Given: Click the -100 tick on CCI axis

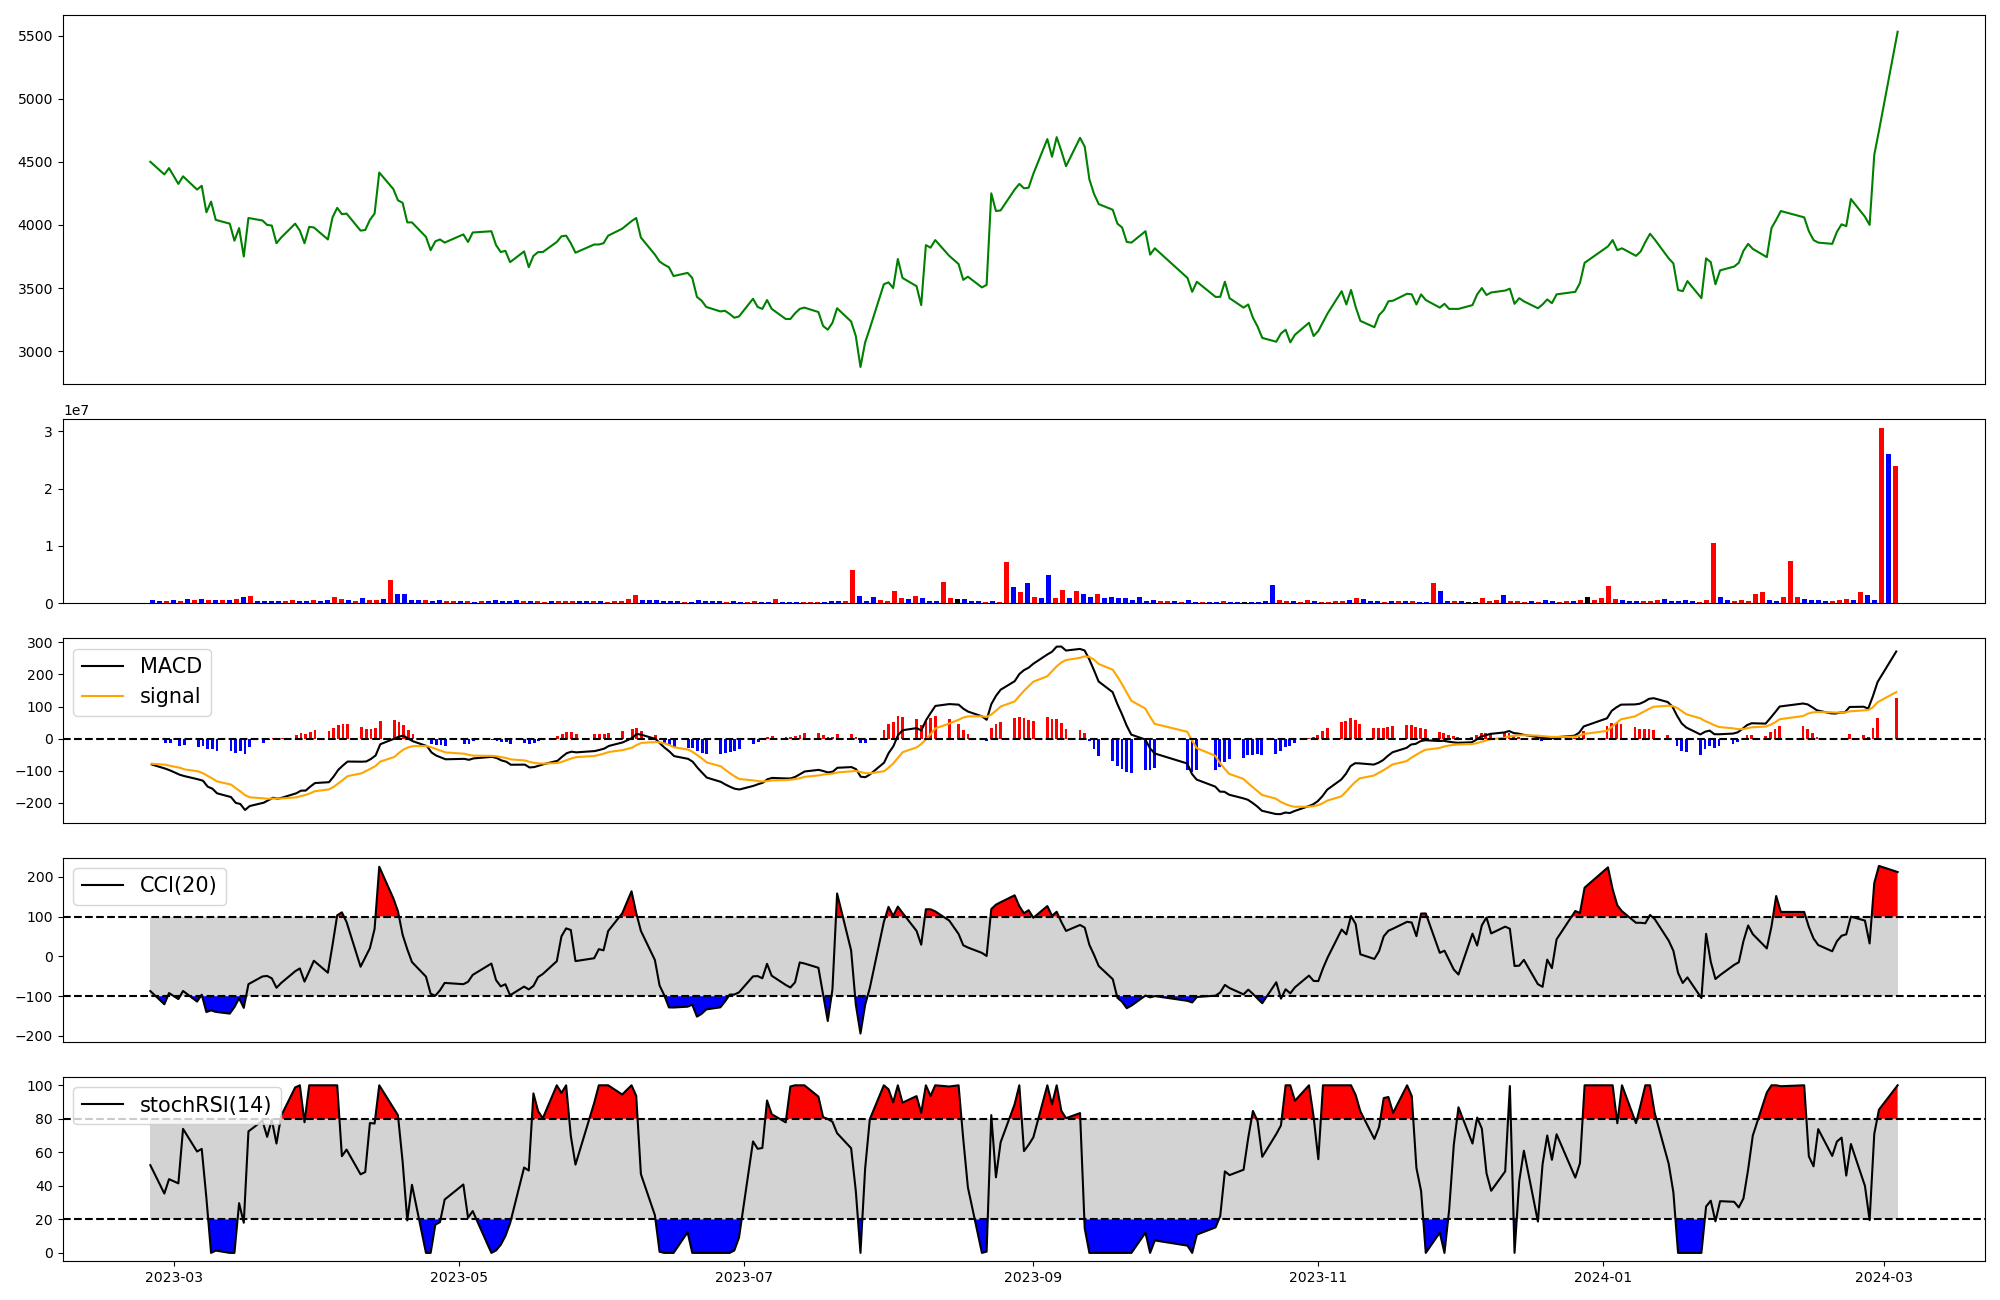Looking at the screenshot, I should tap(35, 996).
